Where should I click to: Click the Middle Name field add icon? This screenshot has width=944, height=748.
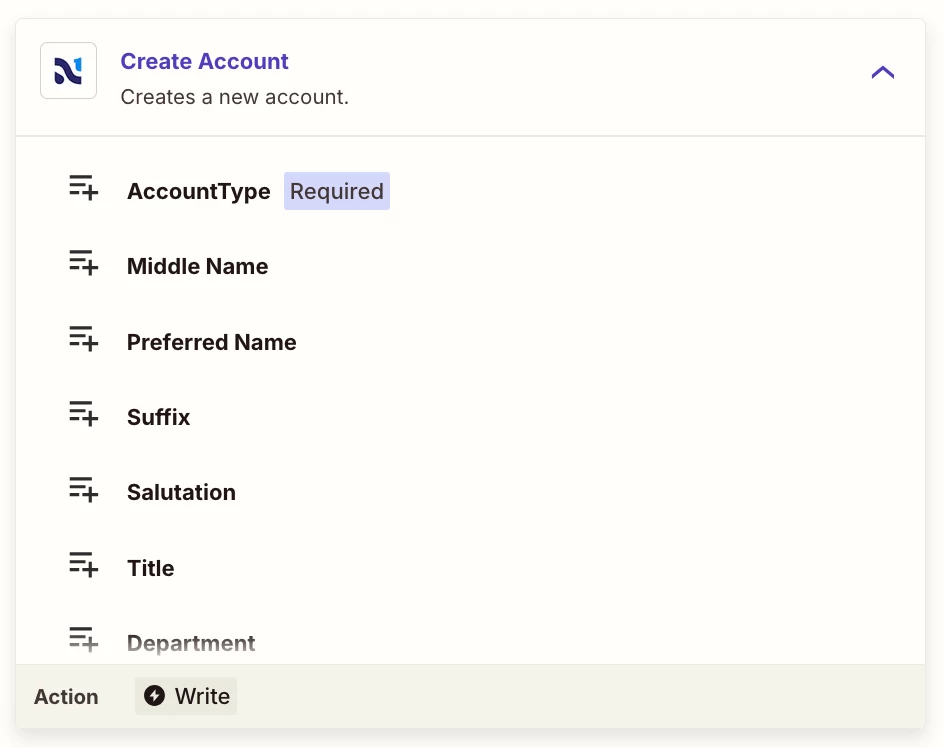point(83,263)
